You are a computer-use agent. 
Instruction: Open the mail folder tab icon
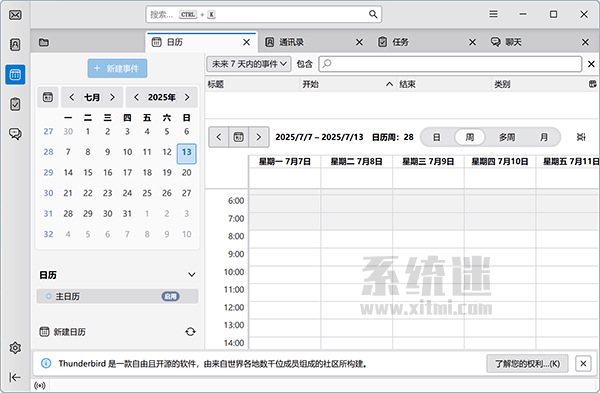(x=44, y=42)
